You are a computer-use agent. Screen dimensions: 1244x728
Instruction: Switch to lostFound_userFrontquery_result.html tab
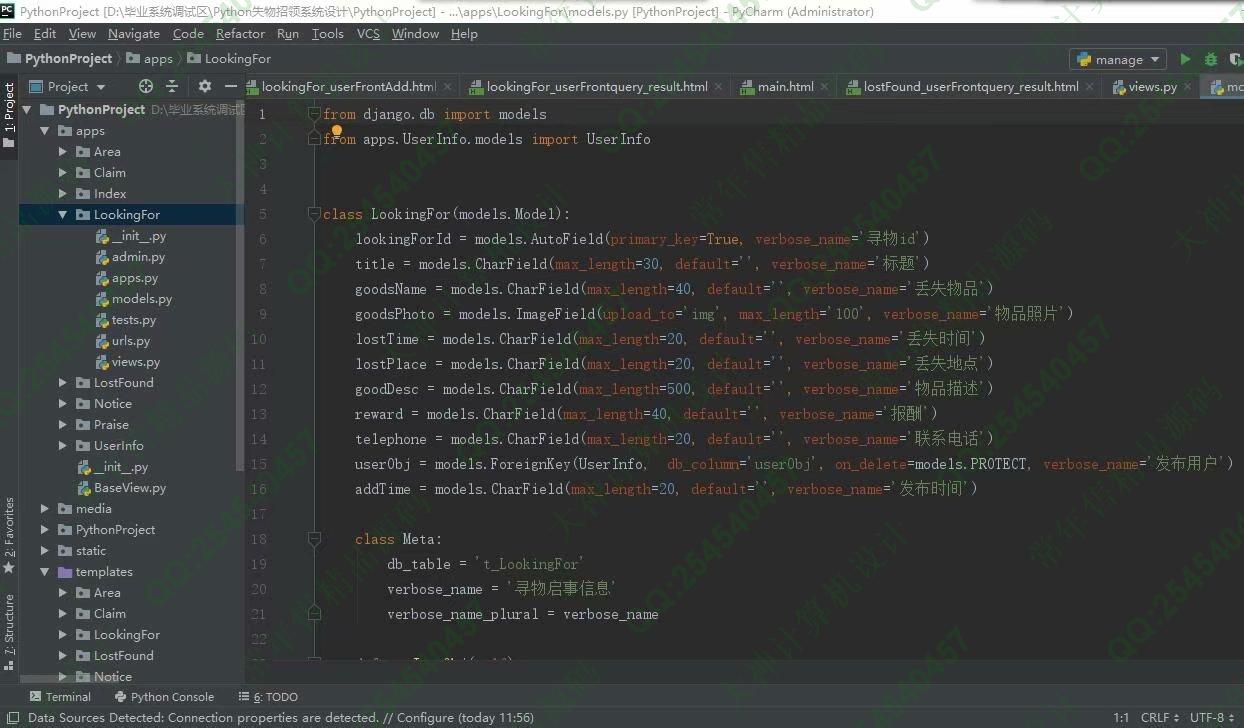pos(970,87)
